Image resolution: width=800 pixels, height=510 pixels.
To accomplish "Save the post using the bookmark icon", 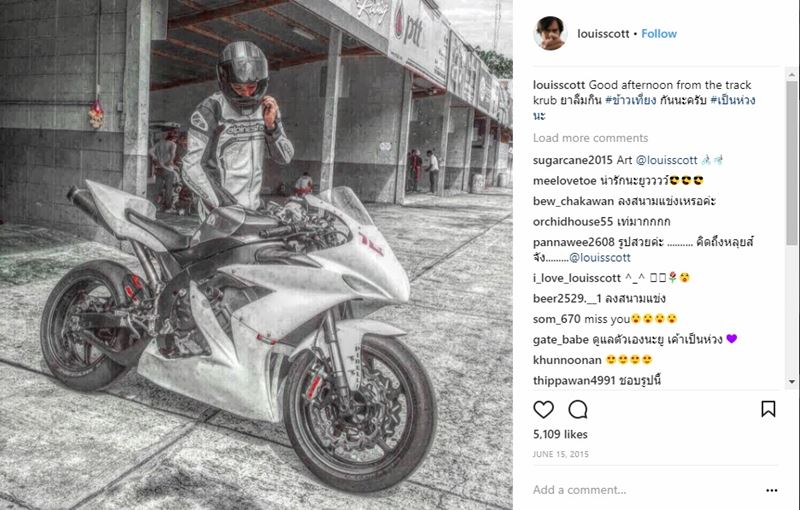I will [x=768, y=409].
